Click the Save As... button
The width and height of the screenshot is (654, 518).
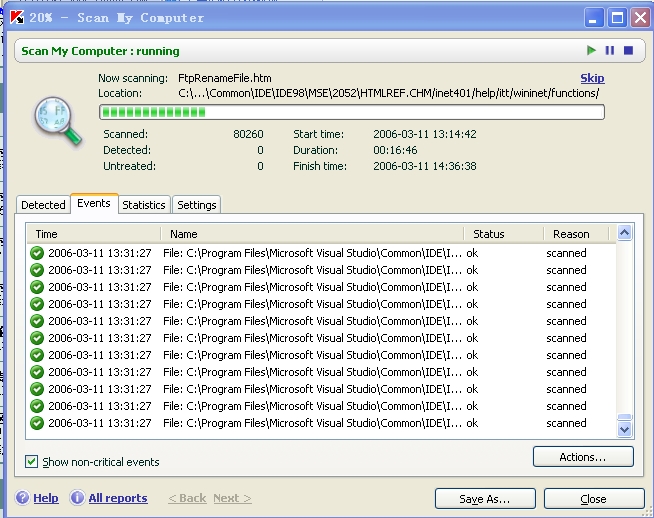pyautogui.click(x=485, y=499)
